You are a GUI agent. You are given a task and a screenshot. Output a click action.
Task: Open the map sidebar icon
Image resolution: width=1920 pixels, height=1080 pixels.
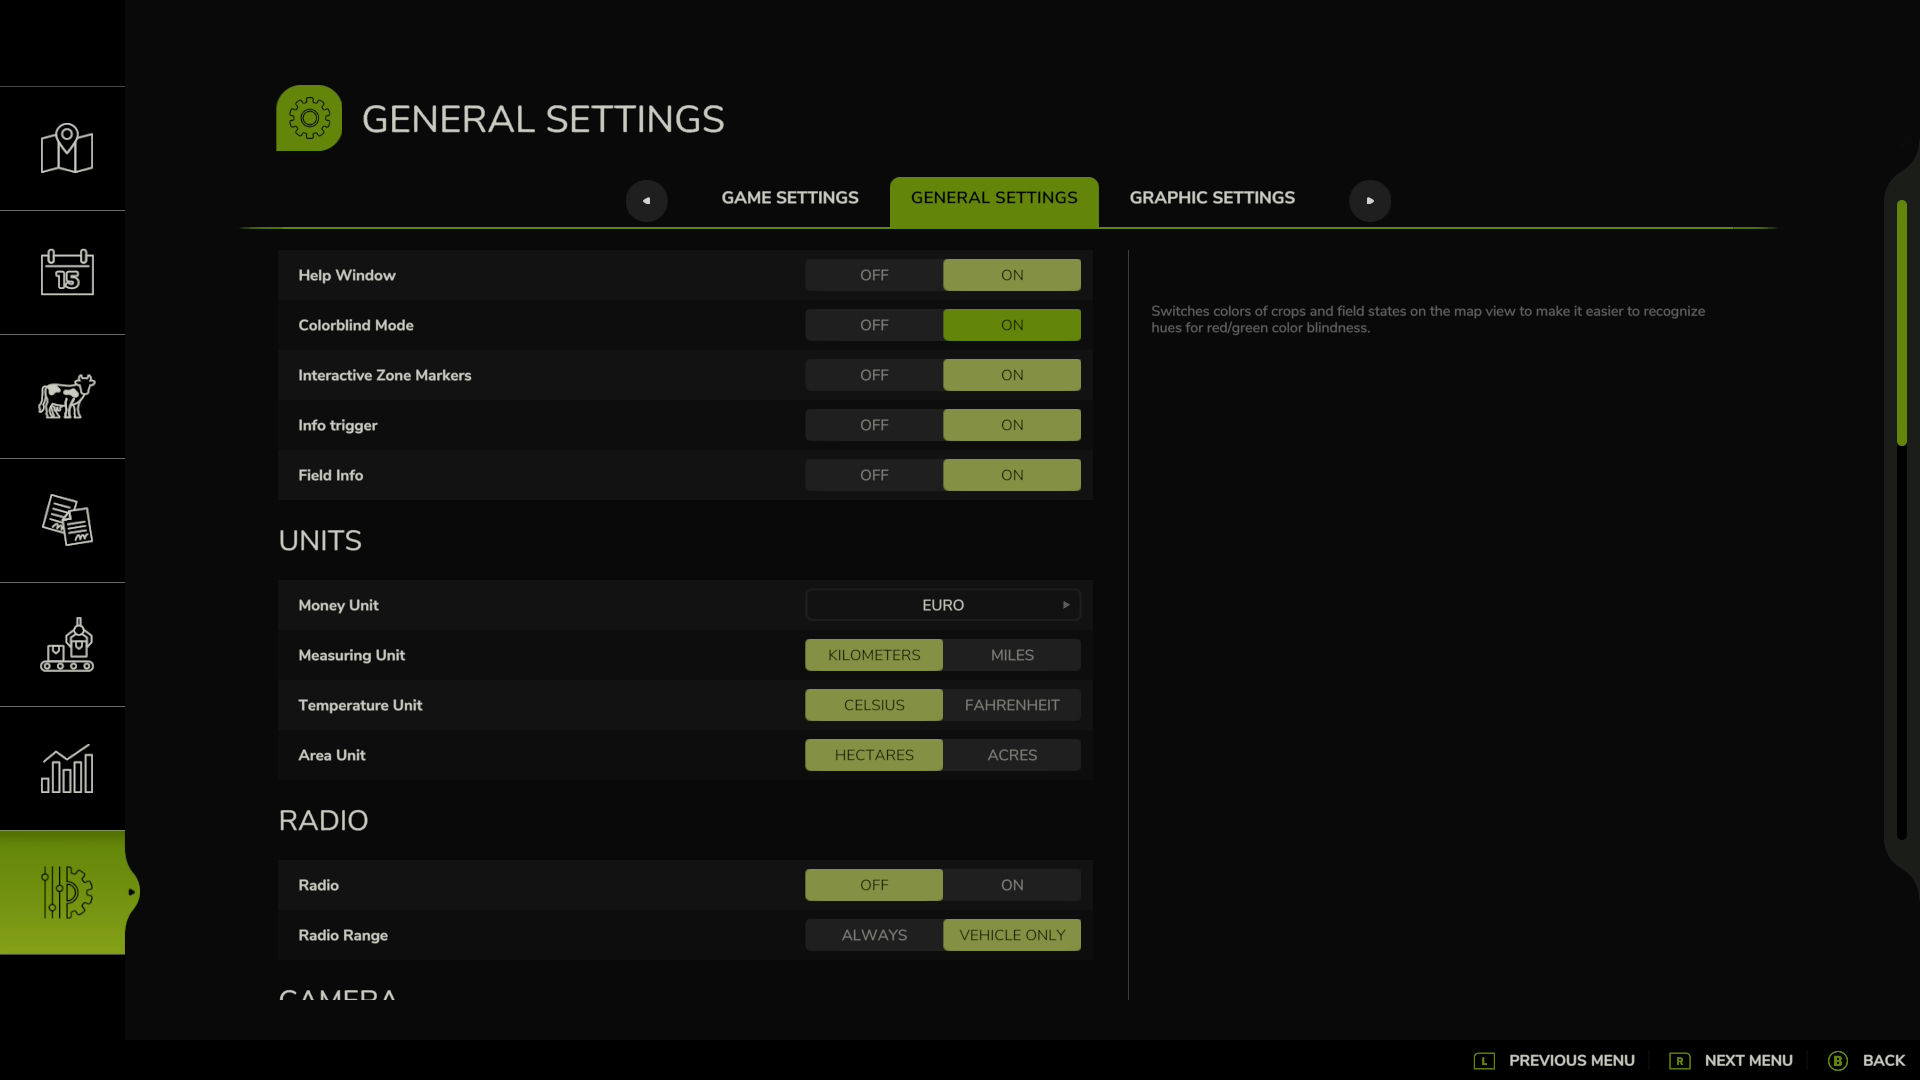coord(66,149)
